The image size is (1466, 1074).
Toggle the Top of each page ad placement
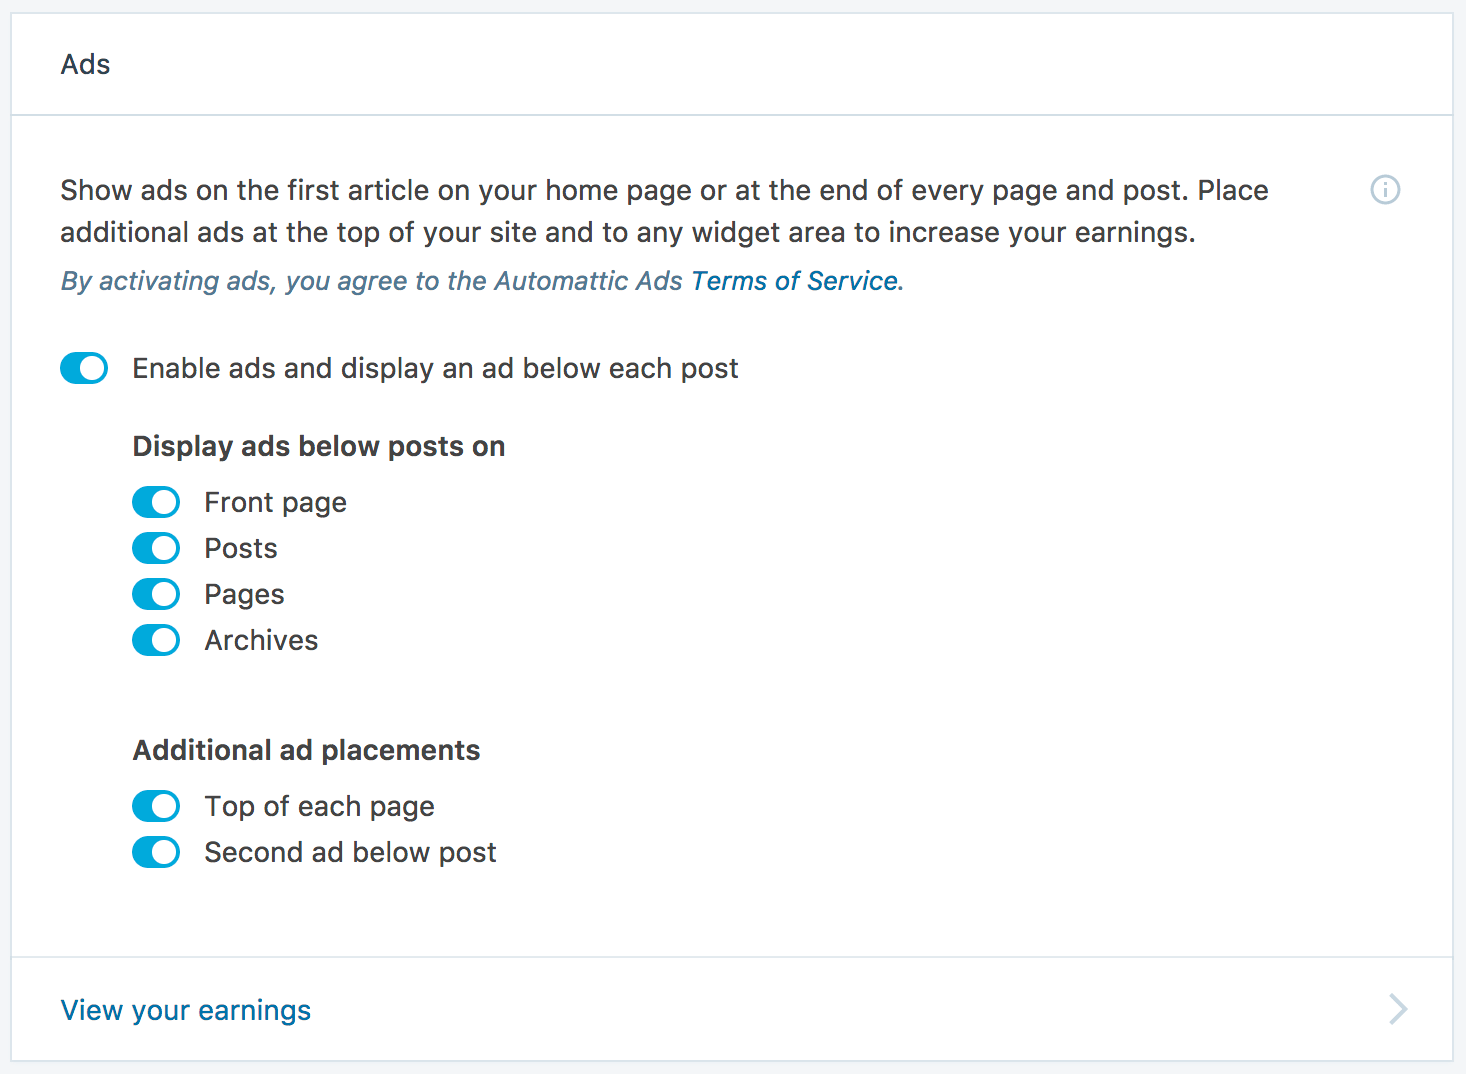(156, 806)
